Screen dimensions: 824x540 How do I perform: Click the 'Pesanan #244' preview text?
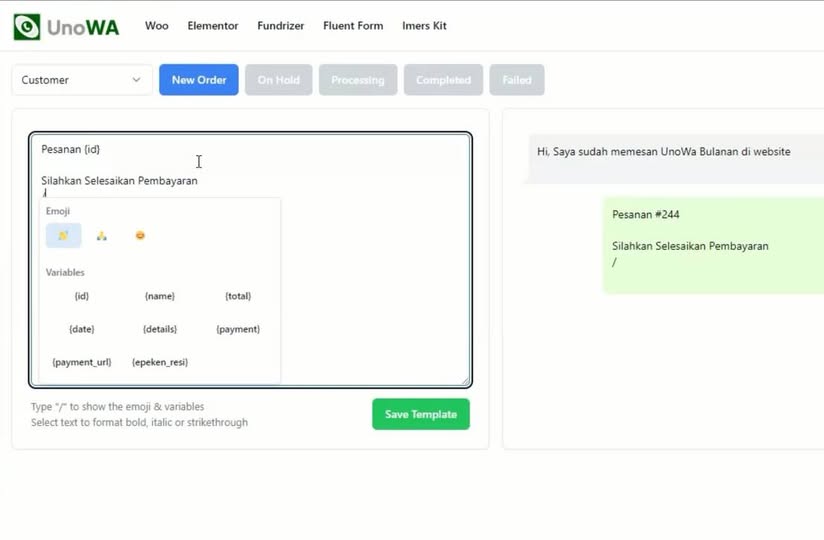tap(645, 214)
